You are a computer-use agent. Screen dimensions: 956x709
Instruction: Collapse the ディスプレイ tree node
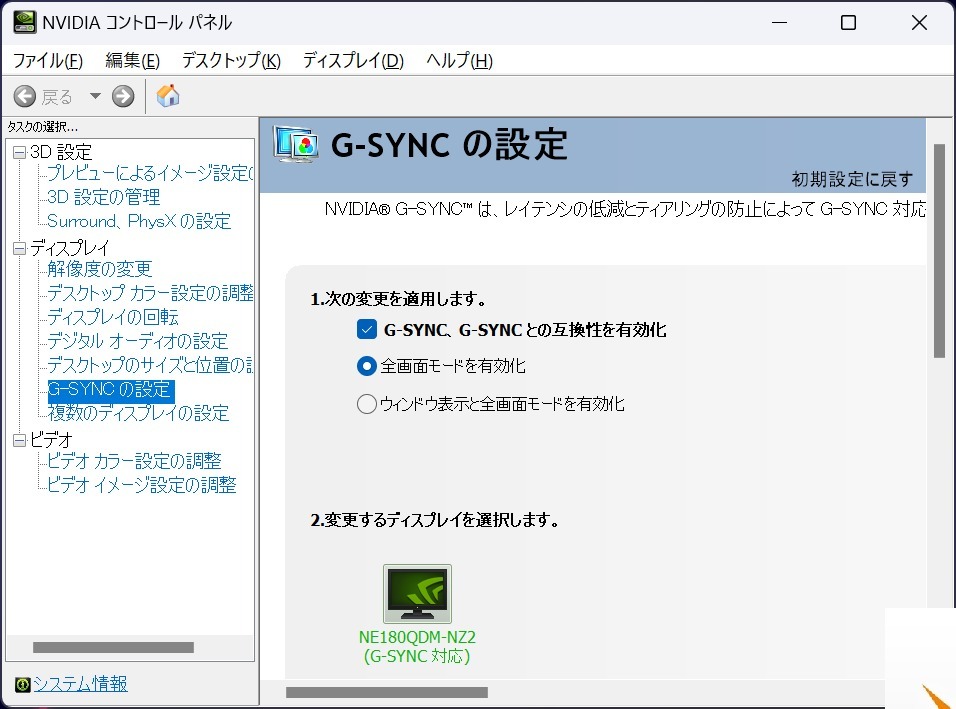pyautogui.click(x=20, y=248)
